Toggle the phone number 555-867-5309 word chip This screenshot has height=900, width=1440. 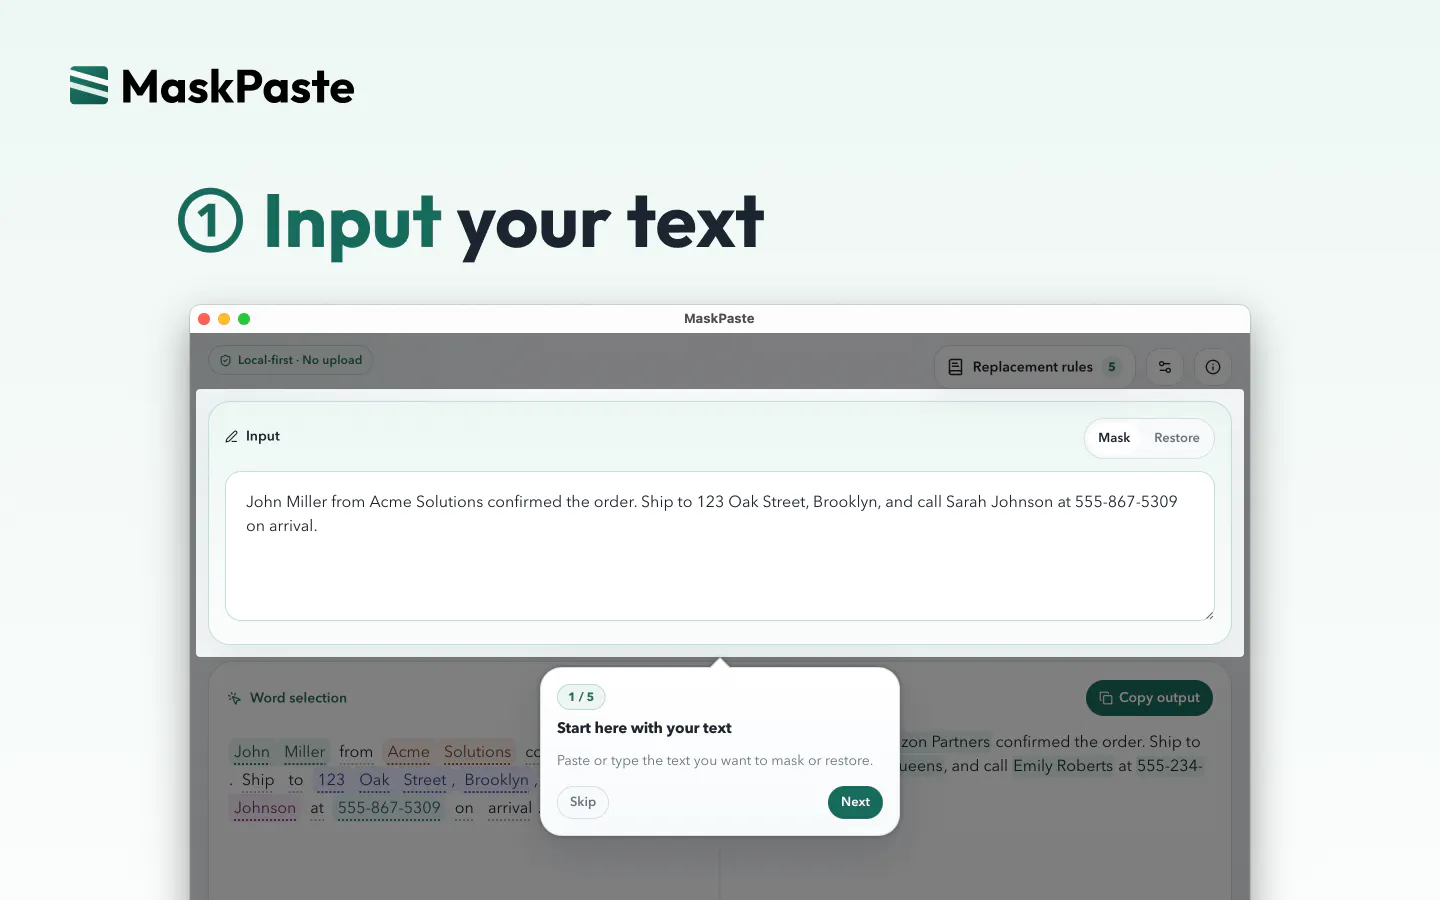tap(389, 808)
